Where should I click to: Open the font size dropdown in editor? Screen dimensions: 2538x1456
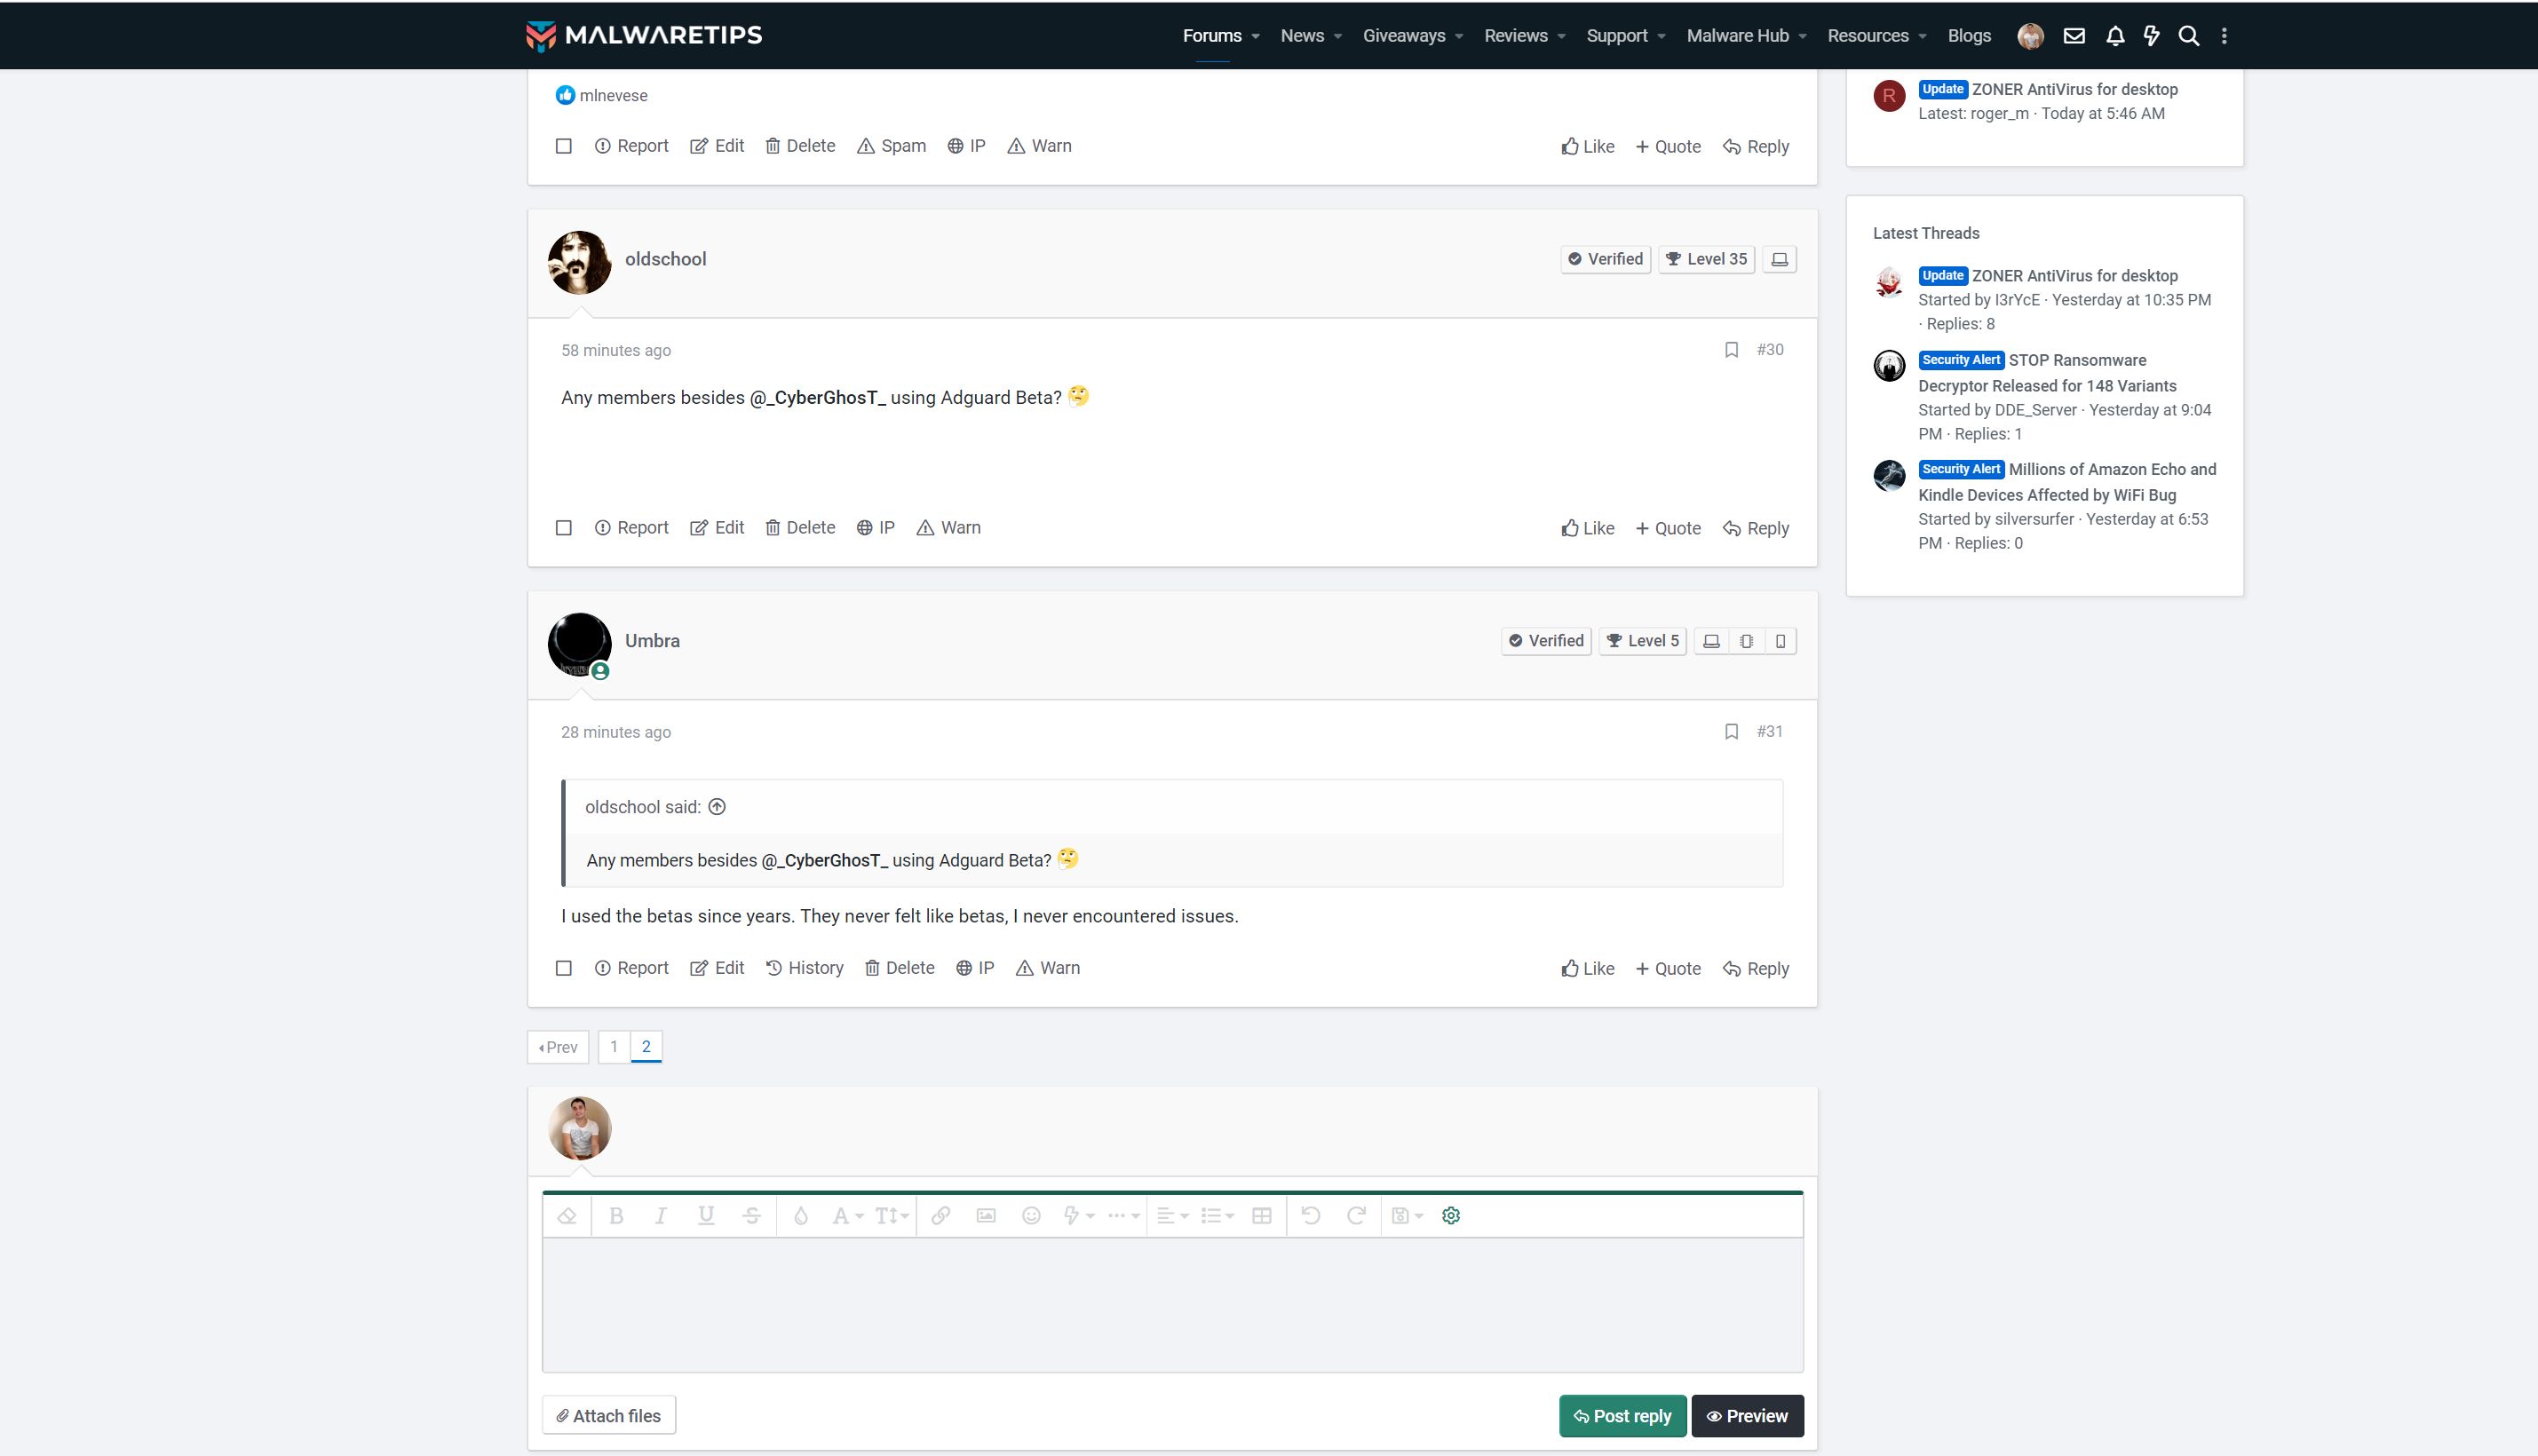pos(891,1215)
